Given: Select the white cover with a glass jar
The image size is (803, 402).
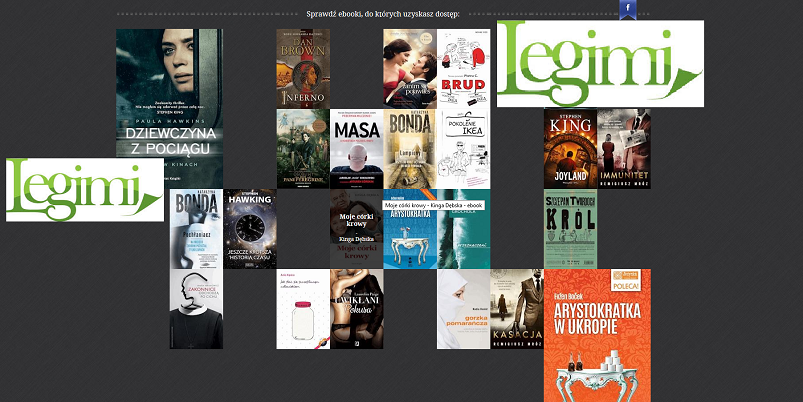Looking at the screenshot, I should 303,309.
